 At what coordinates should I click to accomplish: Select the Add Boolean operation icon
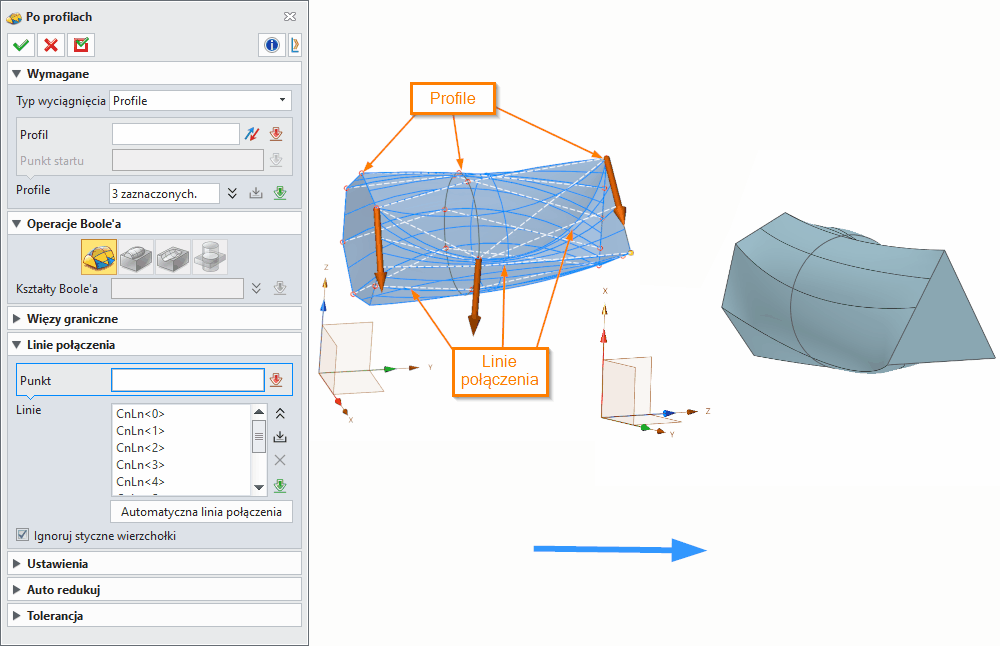[137, 257]
